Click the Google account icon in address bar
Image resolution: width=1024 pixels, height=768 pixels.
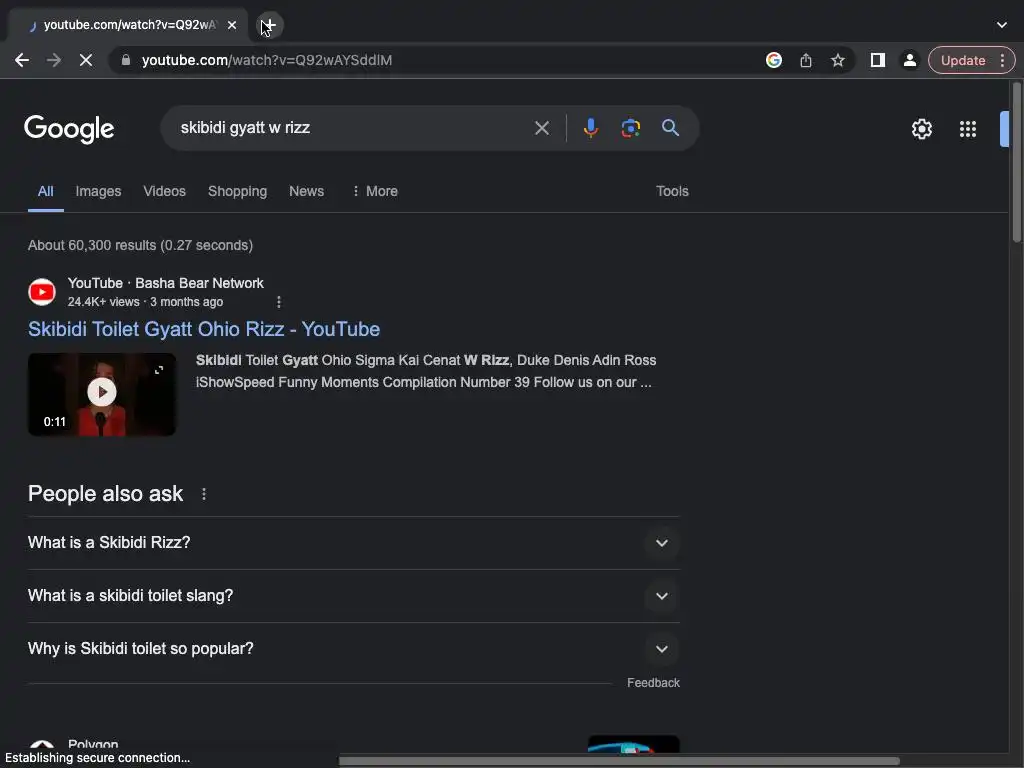[774, 60]
